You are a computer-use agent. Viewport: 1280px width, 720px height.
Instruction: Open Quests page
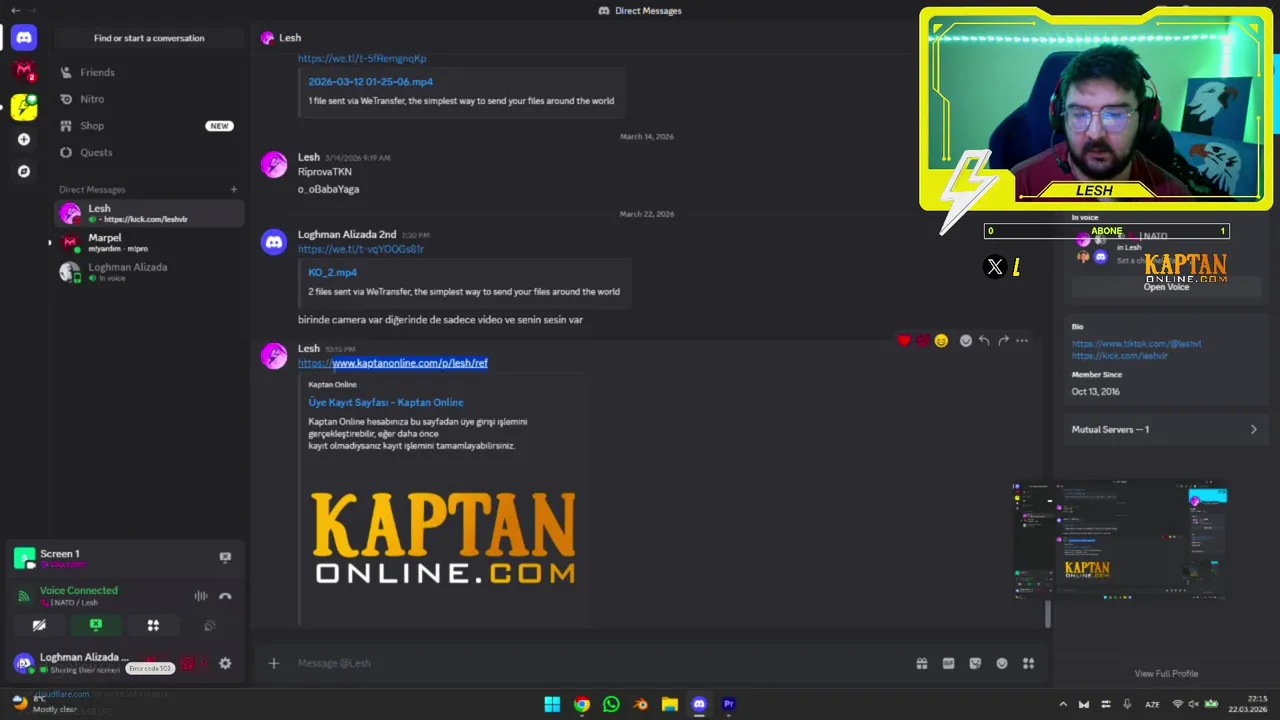click(x=148, y=152)
